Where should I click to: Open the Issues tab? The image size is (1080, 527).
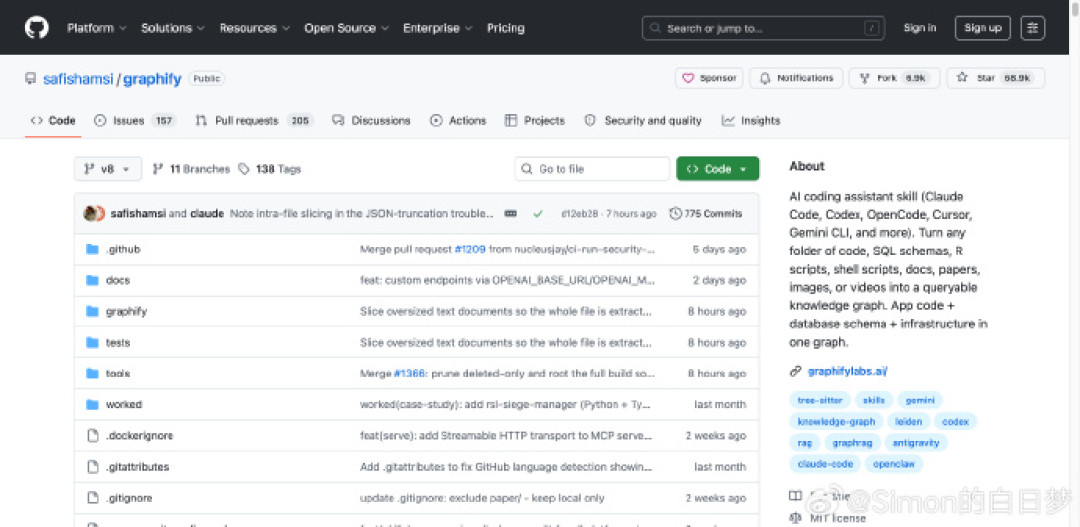[x=135, y=121]
